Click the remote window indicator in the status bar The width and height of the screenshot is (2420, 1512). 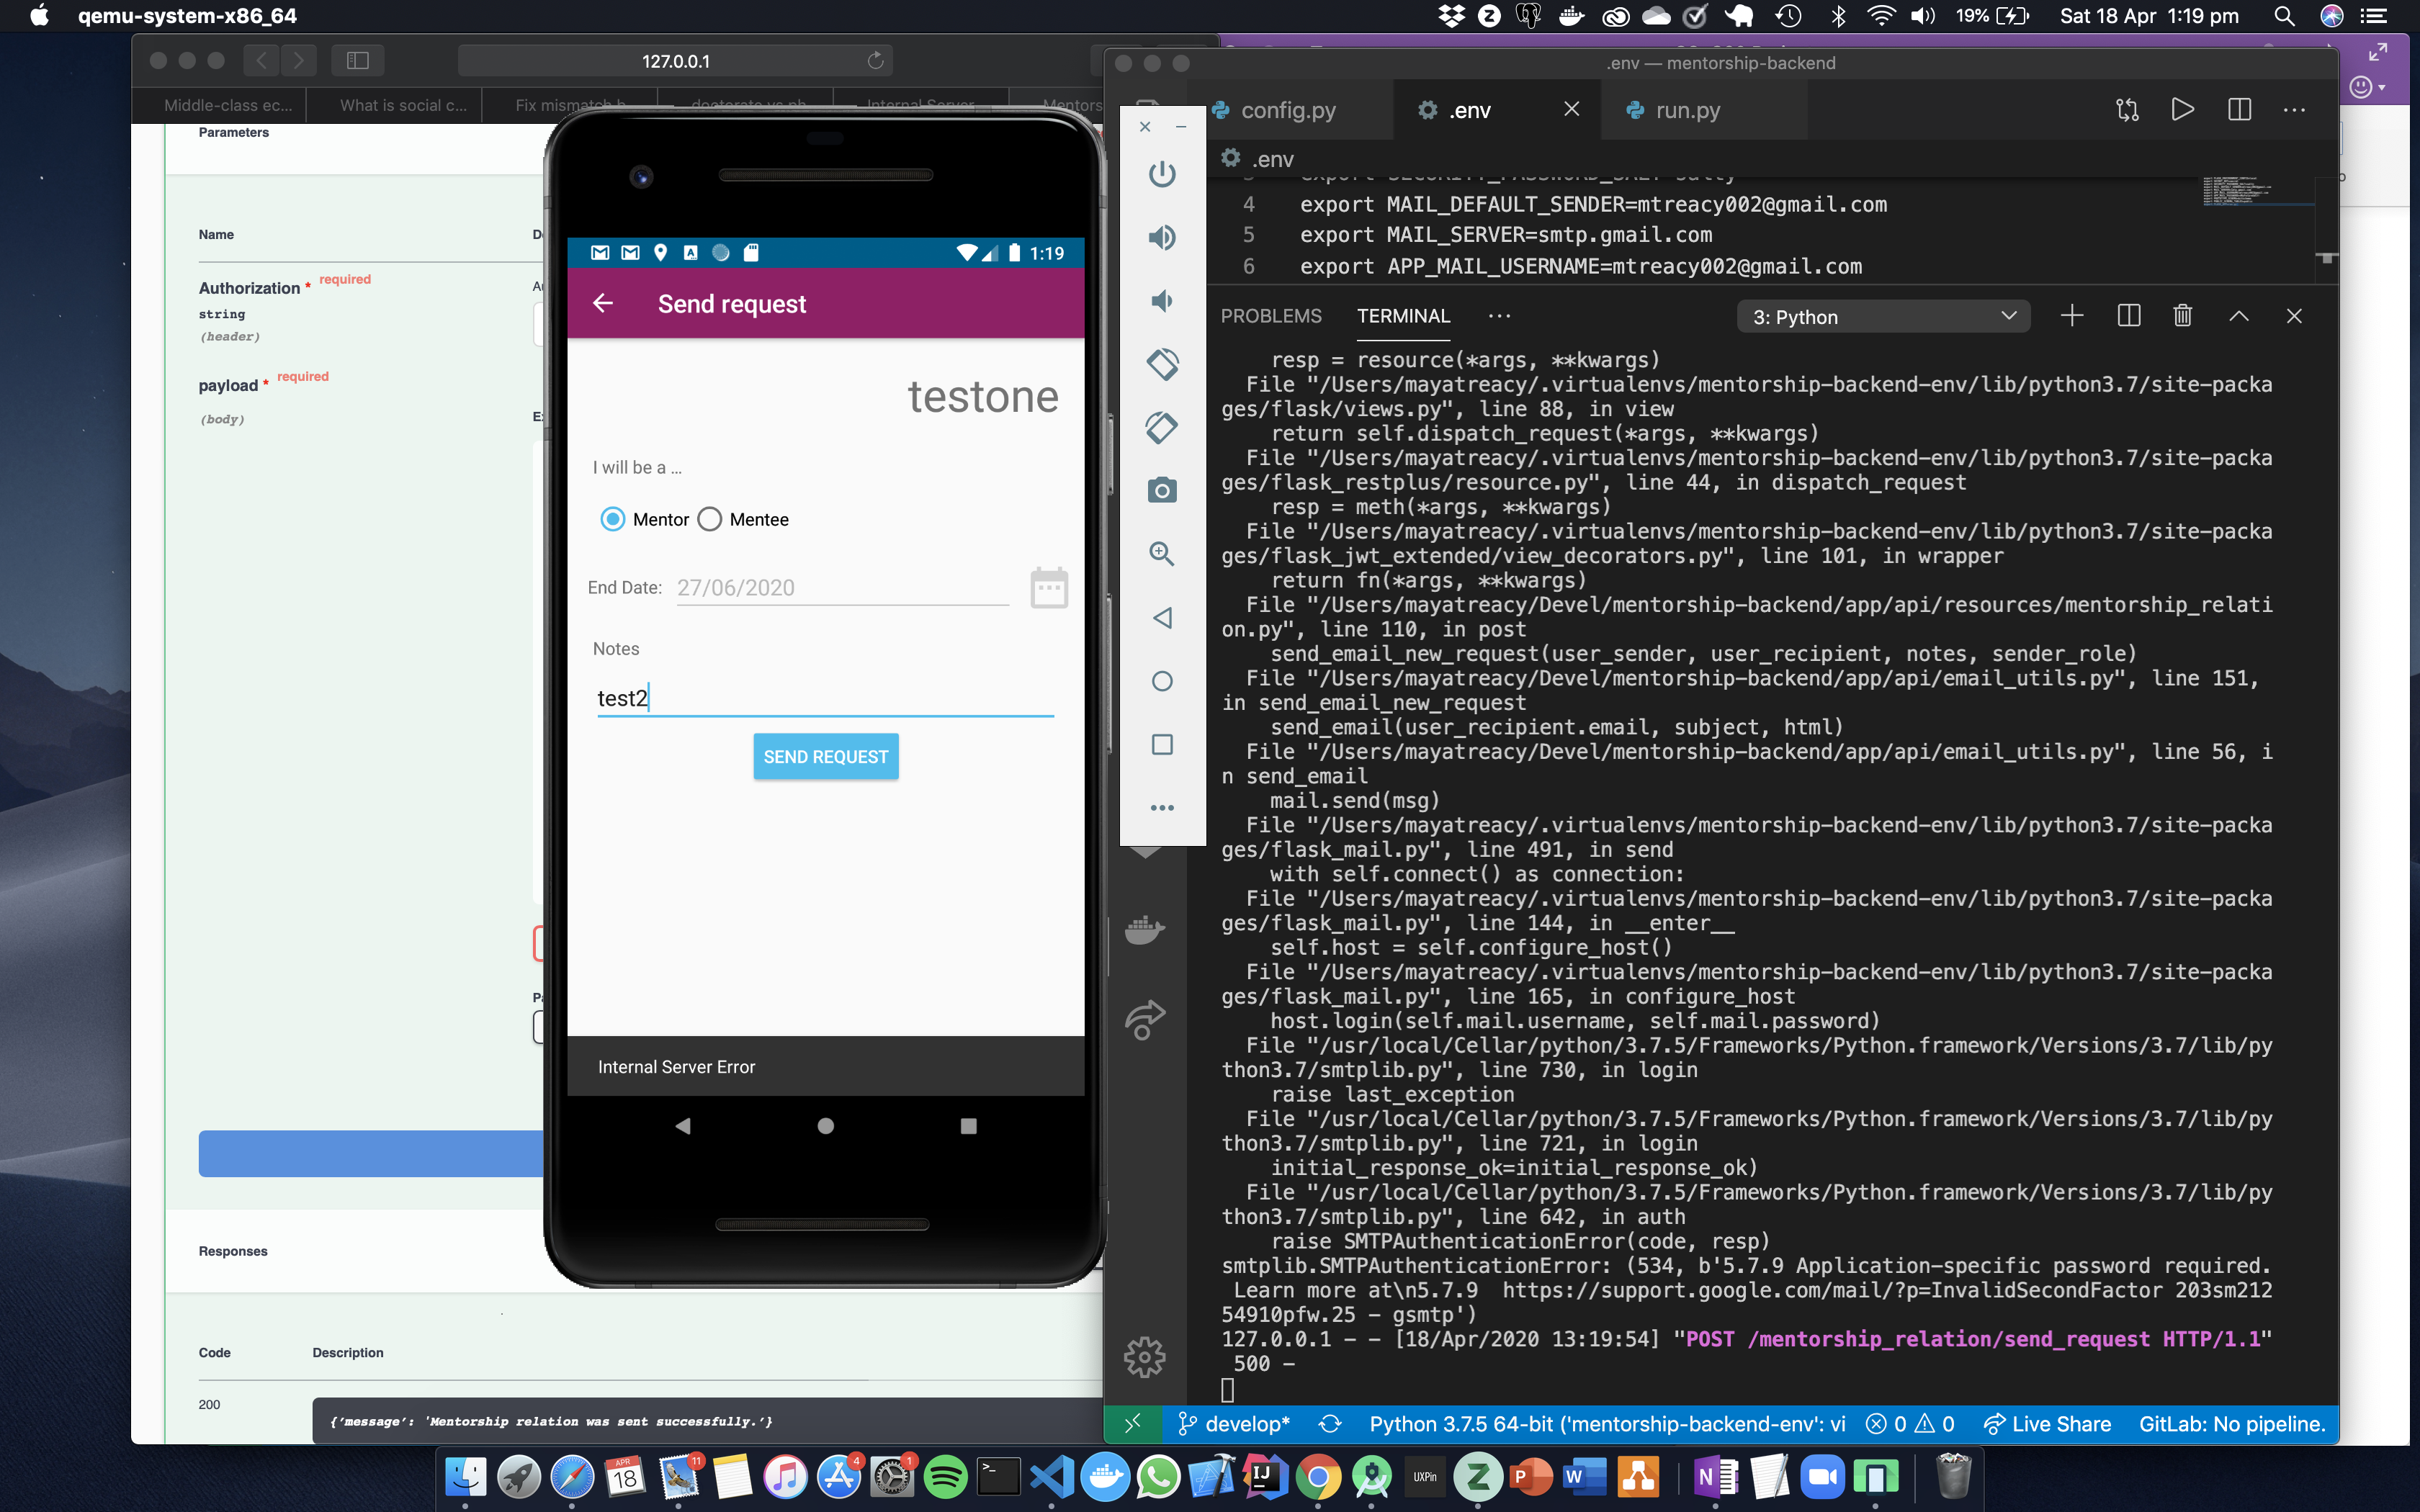coord(1133,1423)
